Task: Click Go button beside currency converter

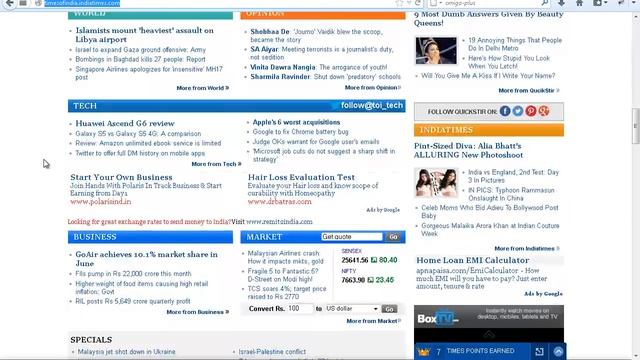Action: (x=389, y=309)
